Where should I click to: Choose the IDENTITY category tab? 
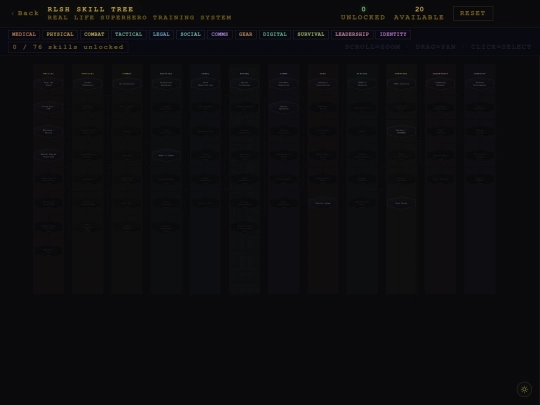393,34
